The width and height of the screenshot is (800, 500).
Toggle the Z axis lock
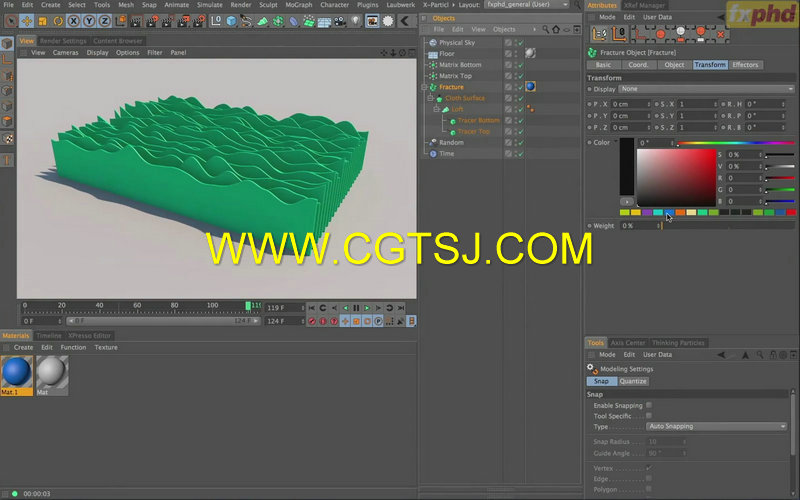(x=105, y=21)
